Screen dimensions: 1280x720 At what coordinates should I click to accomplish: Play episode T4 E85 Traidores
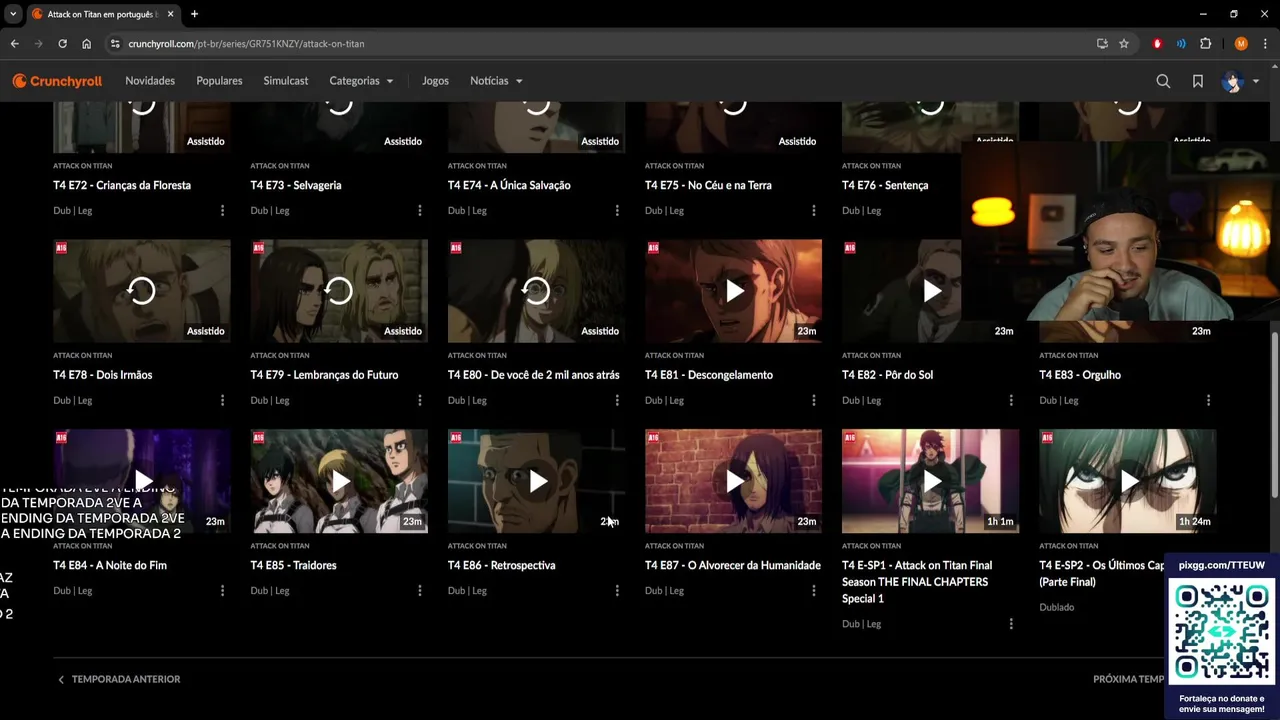click(x=339, y=481)
